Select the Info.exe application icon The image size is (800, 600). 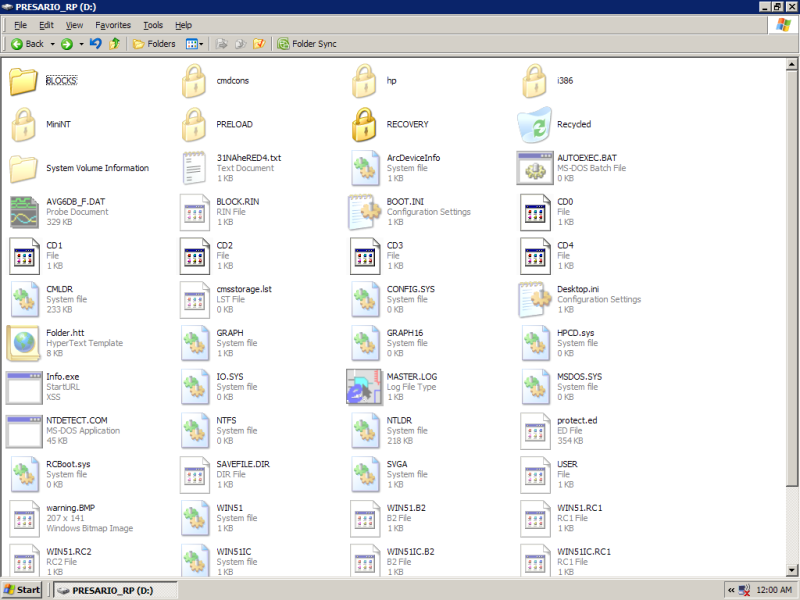(x=23, y=387)
